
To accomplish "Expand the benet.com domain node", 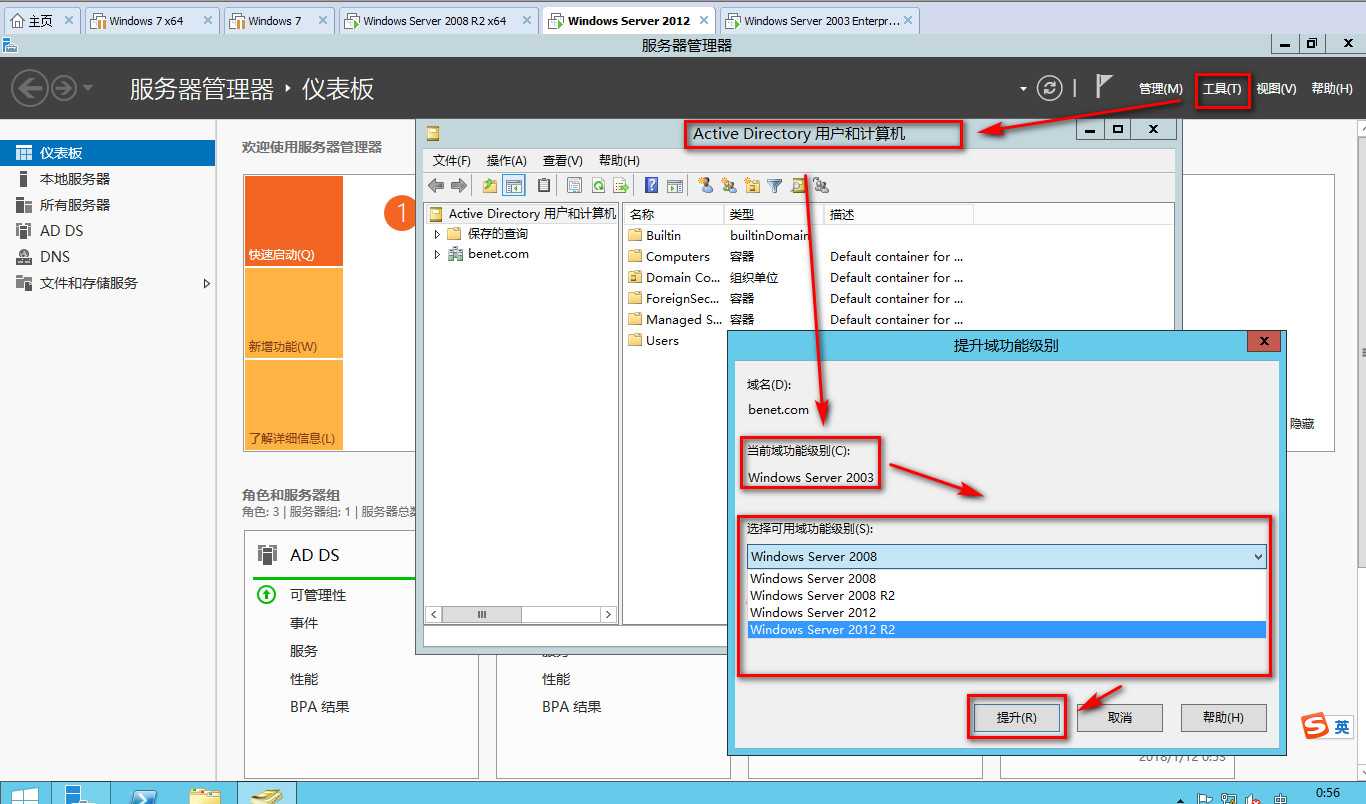I will pos(437,255).
